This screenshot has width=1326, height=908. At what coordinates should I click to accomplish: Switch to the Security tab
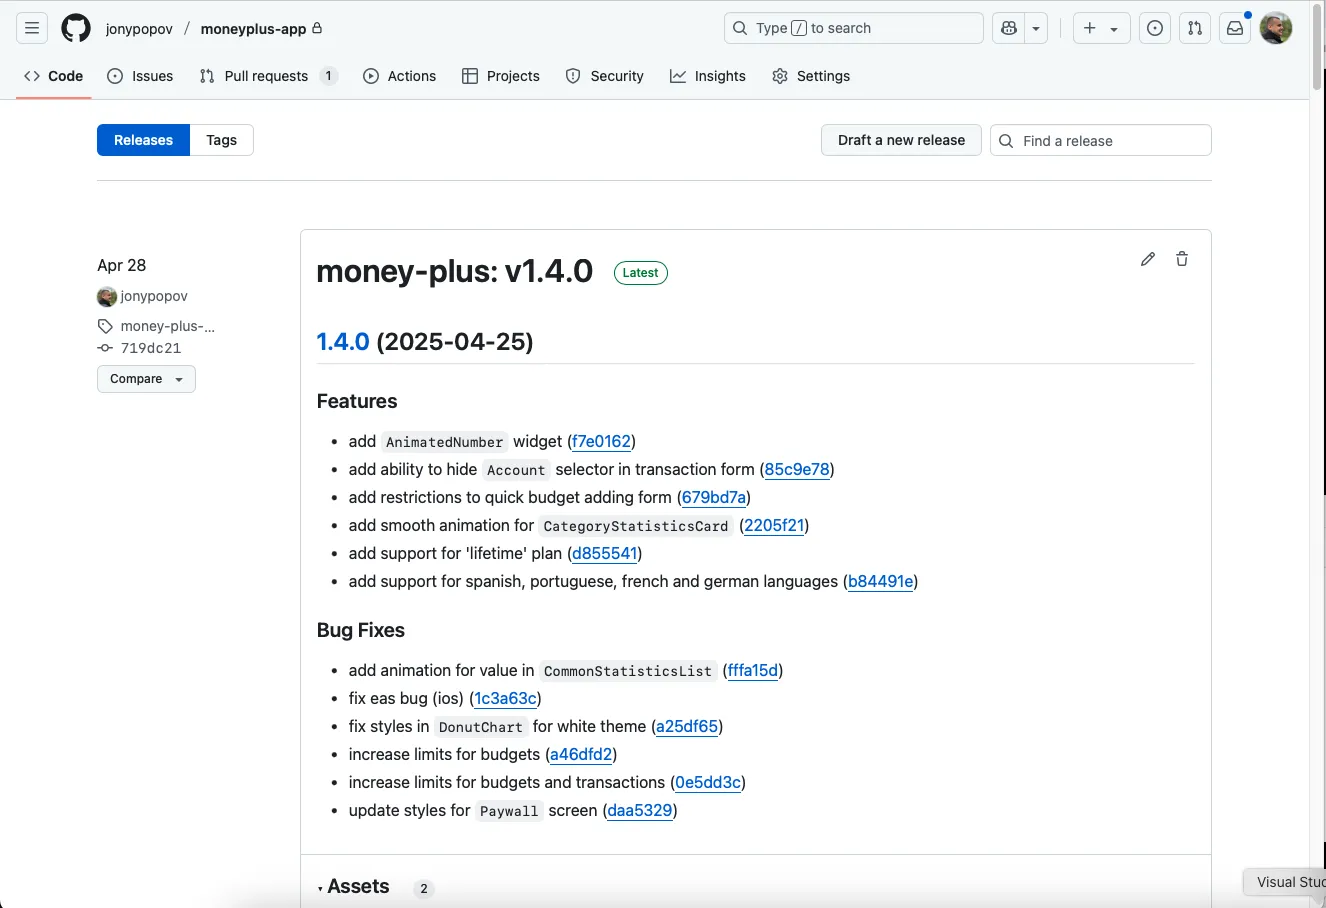pyautogui.click(x=605, y=76)
